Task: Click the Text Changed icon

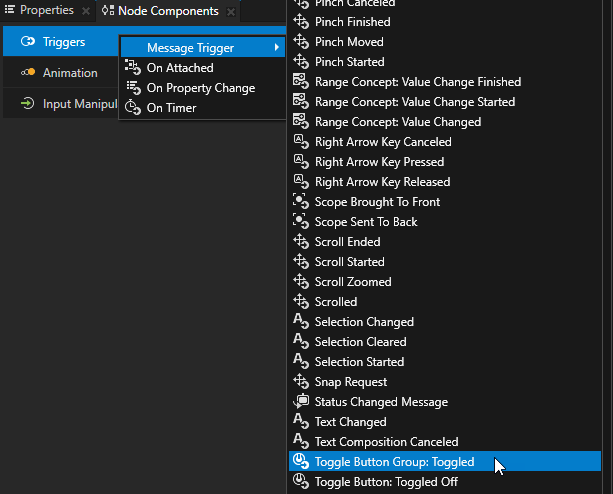Action: click(301, 421)
